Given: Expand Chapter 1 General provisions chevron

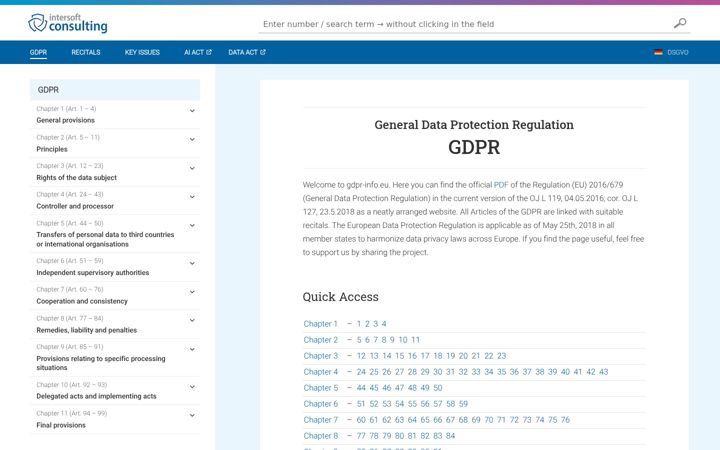Looking at the screenshot, I should [192, 111].
